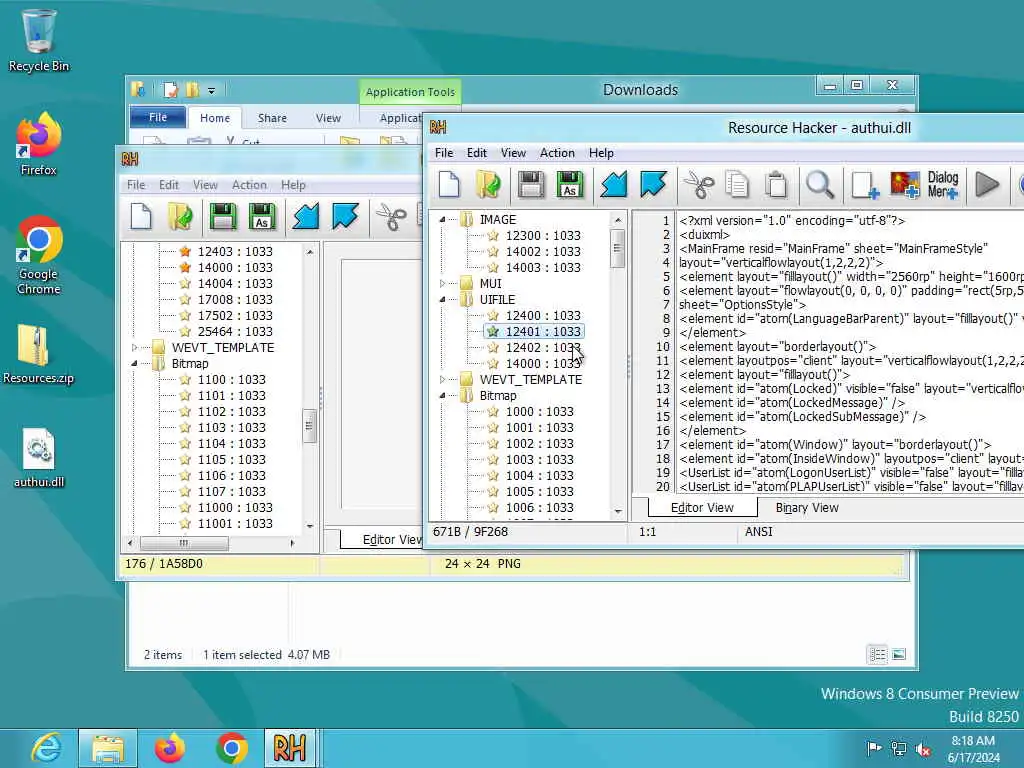Image resolution: width=1024 pixels, height=768 pixels.
Task: Select authui.dll file on the desktop
Action: [39, 458]
